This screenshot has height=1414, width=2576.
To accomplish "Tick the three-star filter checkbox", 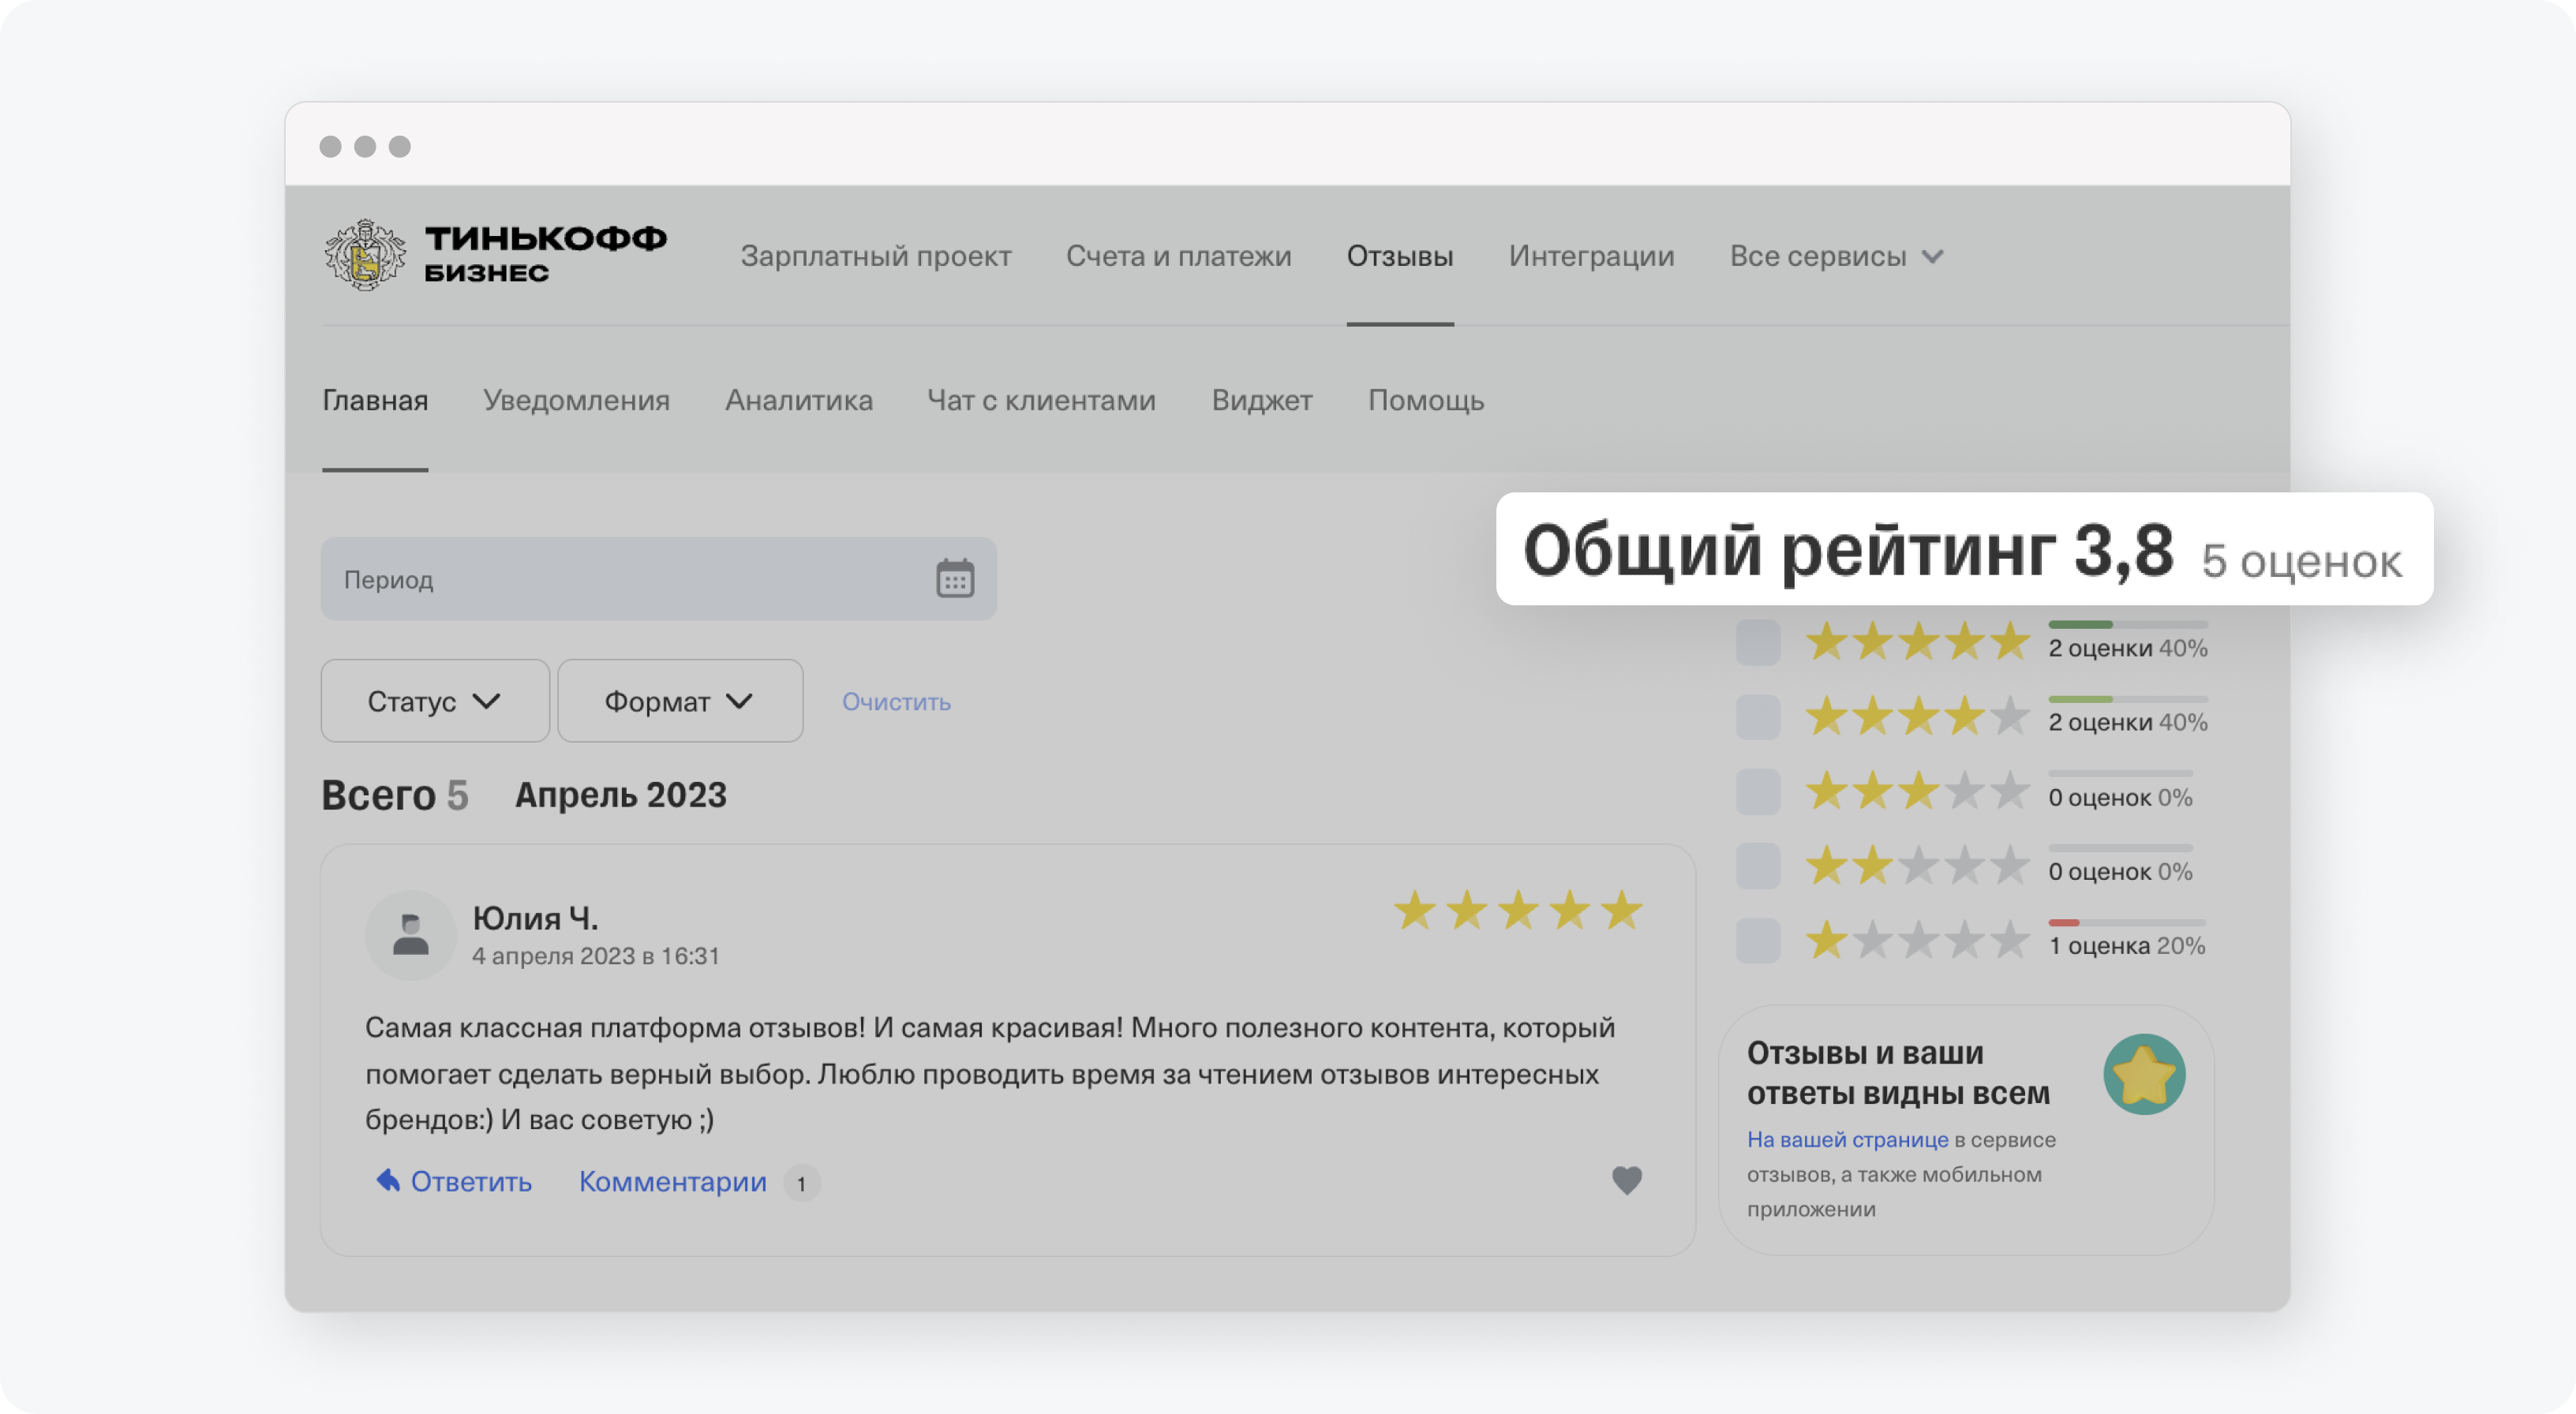I will (x=1757, y=792).
